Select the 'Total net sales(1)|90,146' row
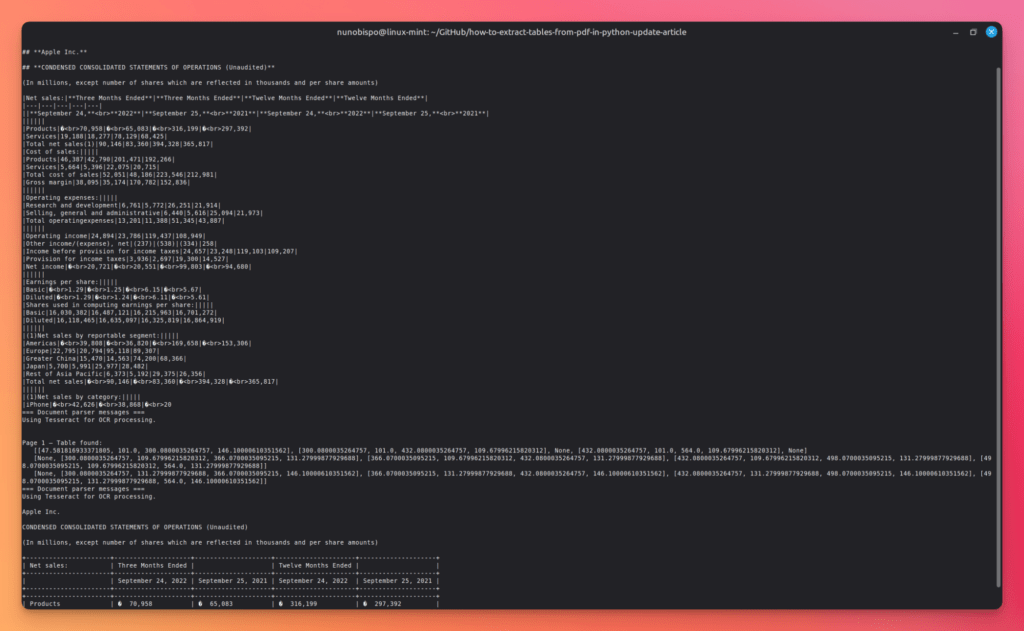The width and height of the screenshot is (1024, 631). (118, 144)
